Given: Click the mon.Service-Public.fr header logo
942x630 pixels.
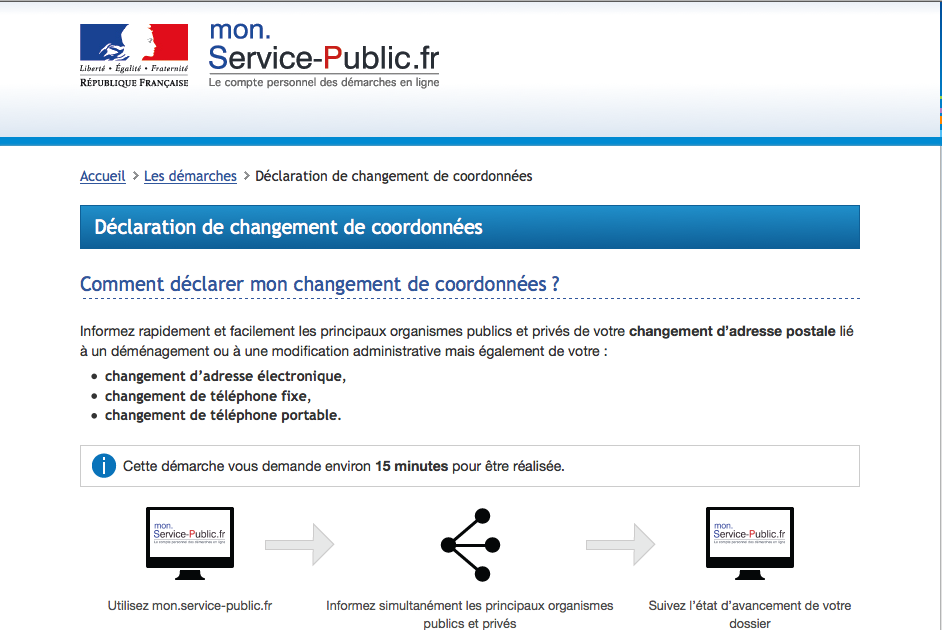Looking at the screenshot, I should pos(323,54).
